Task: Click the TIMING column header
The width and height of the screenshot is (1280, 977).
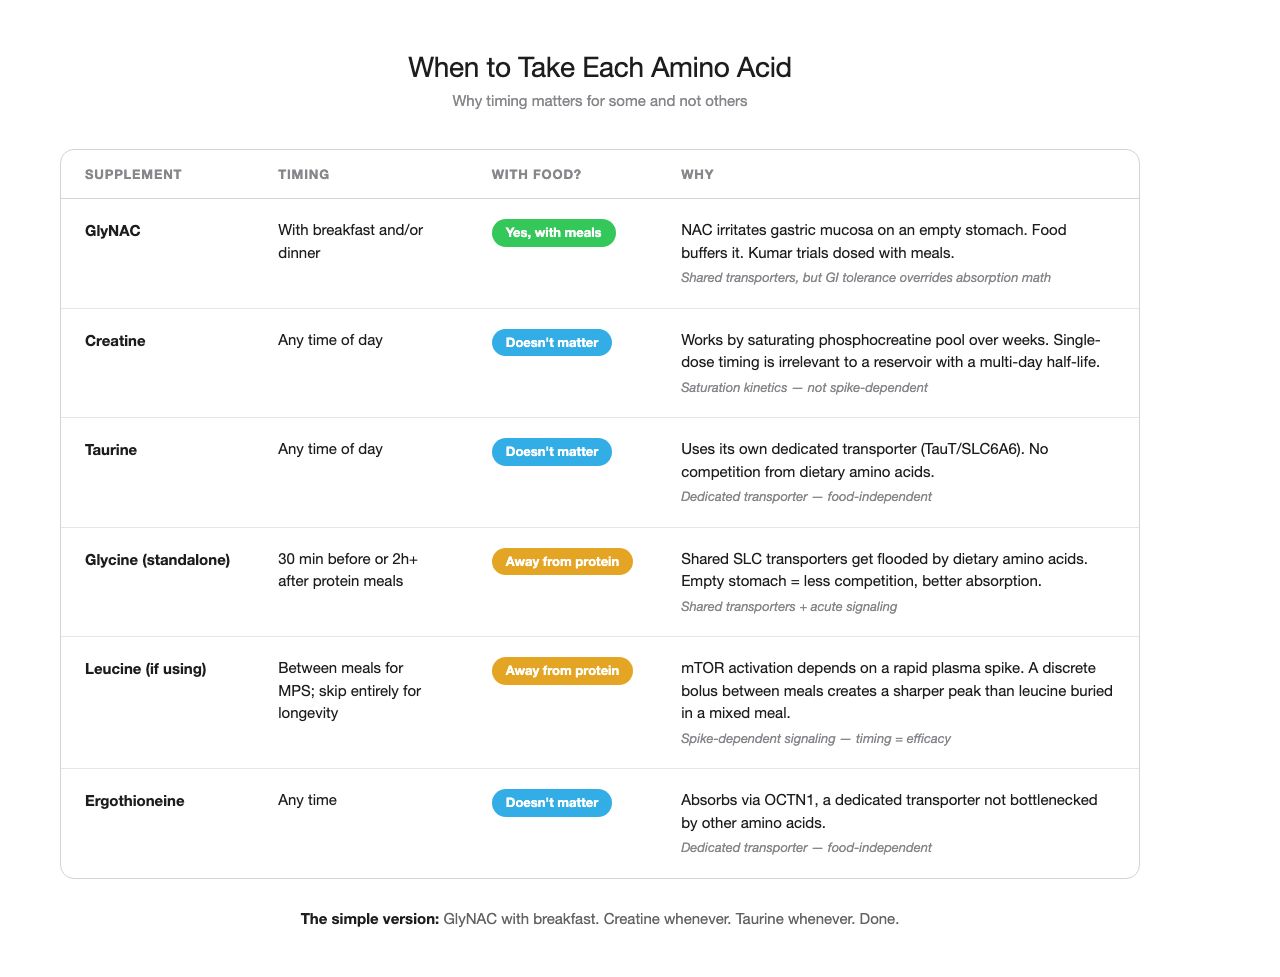Action: [303, 174]
